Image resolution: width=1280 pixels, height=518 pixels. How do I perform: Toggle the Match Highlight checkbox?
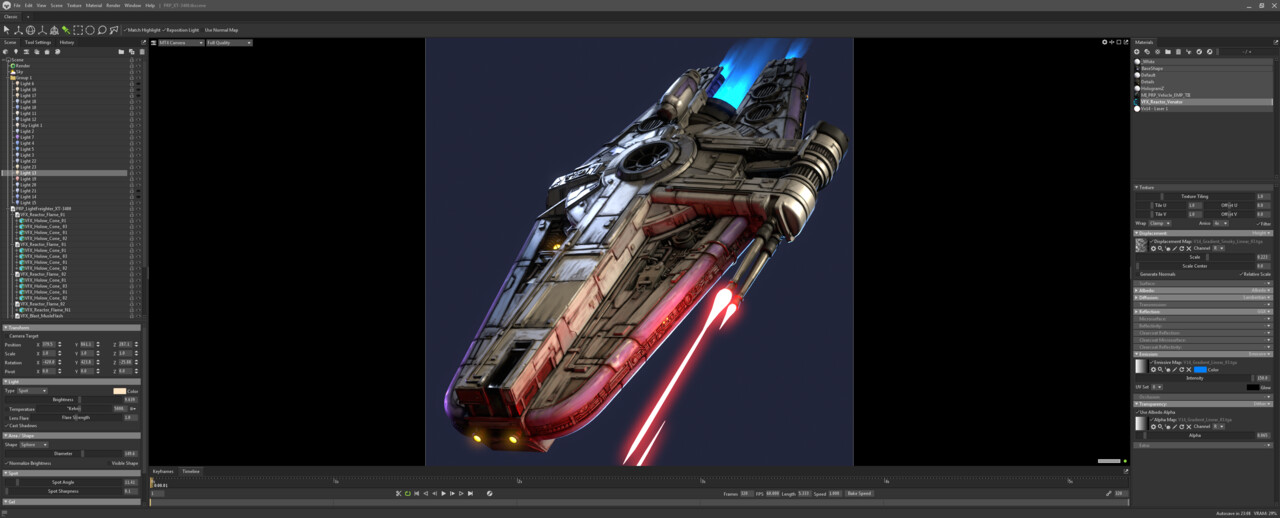tap(143, 30)
